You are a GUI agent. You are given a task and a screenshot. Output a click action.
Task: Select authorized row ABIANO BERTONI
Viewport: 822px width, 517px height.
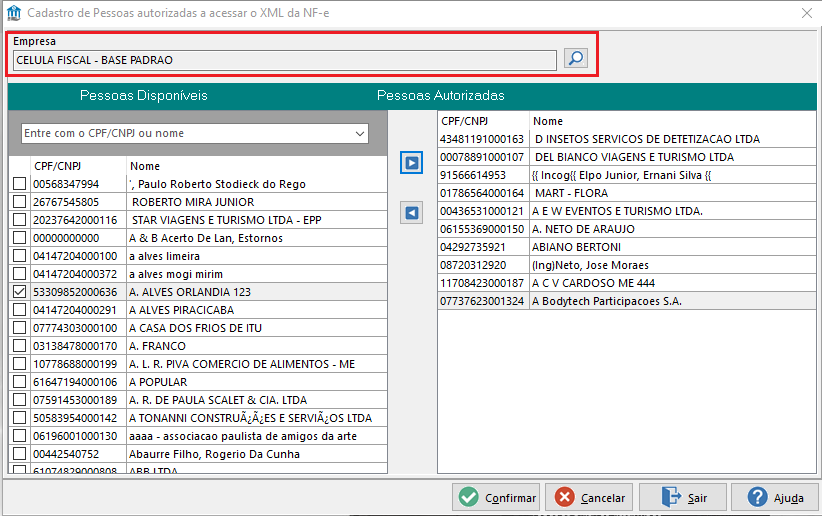pyautogui.click(x=627, y=247)
